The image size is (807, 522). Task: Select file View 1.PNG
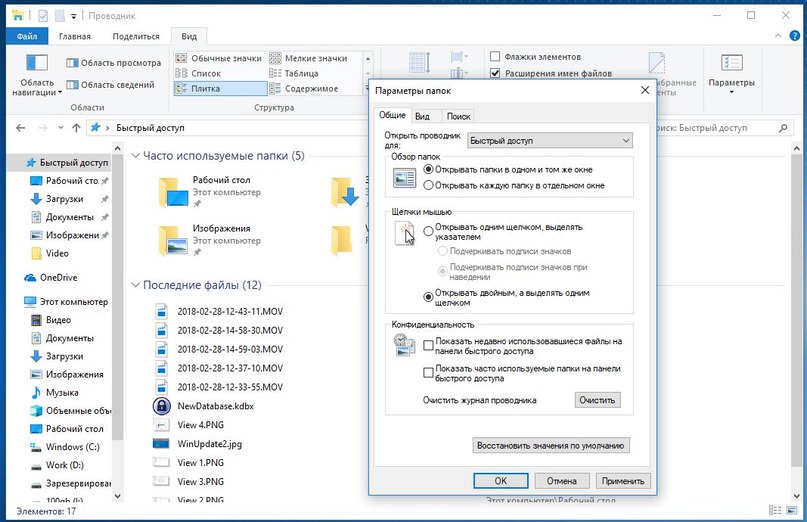pyautogui.click(x=189, y=463)
